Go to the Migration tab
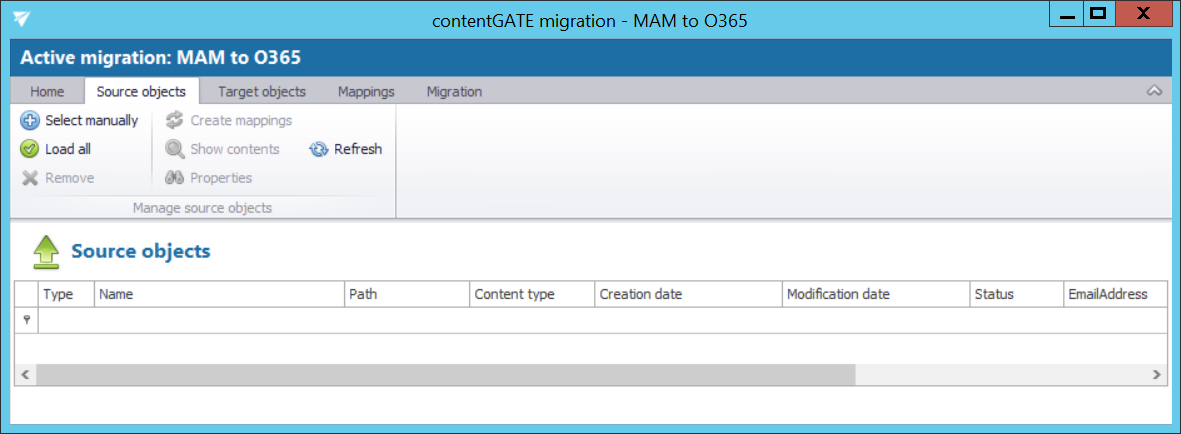The width and height of the screenshot is (1181, 434). (x=454, y=91)
